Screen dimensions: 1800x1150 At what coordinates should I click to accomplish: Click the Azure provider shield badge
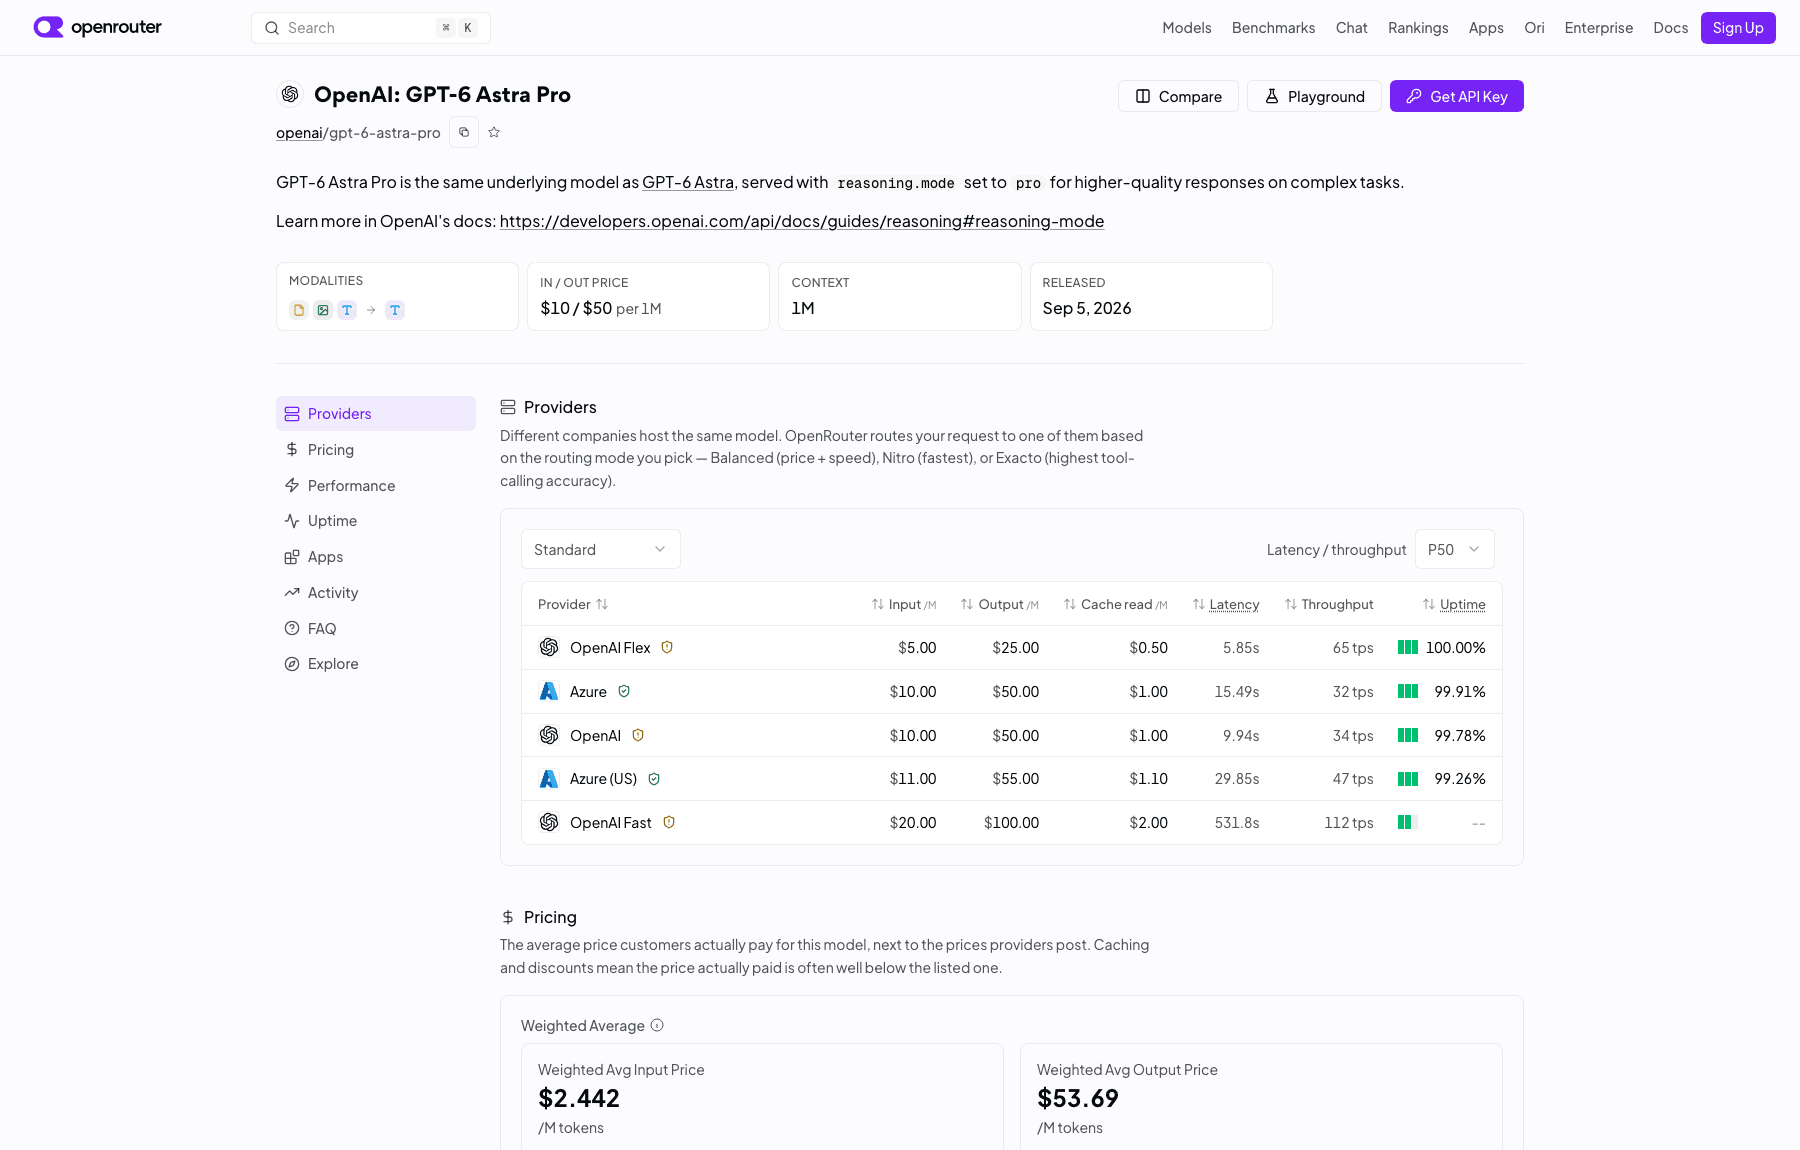pos(624,691)
